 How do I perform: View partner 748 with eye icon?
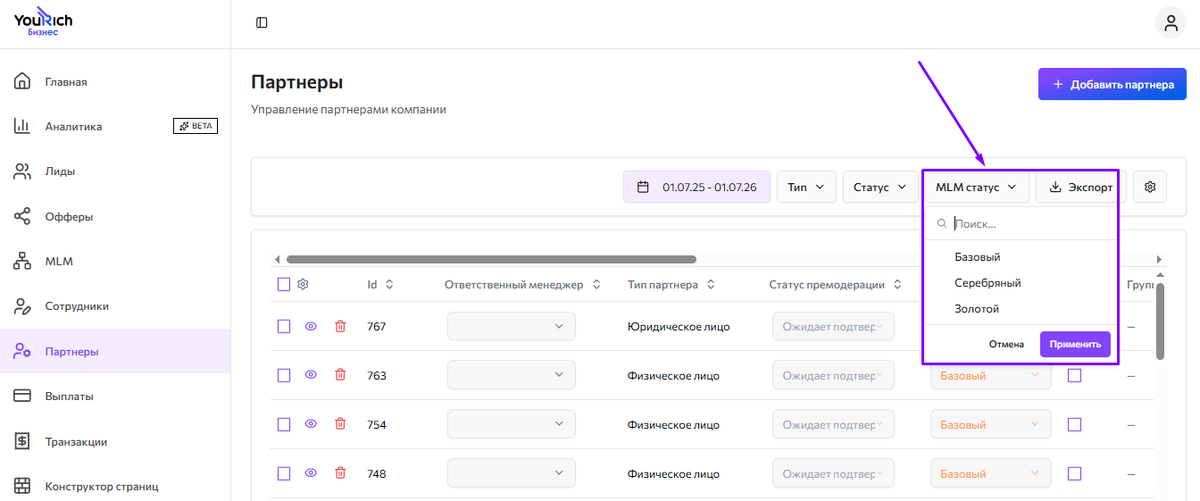click(x=311, y=473)
